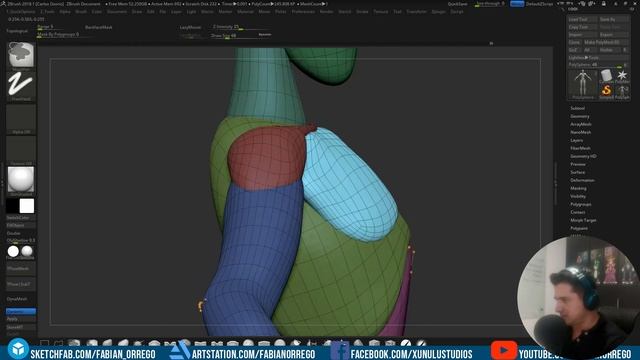Adjust the Mask By Polygroups slider
This screenshot has height=360, width=640.
pyautogui.click(x=65, y=35)
